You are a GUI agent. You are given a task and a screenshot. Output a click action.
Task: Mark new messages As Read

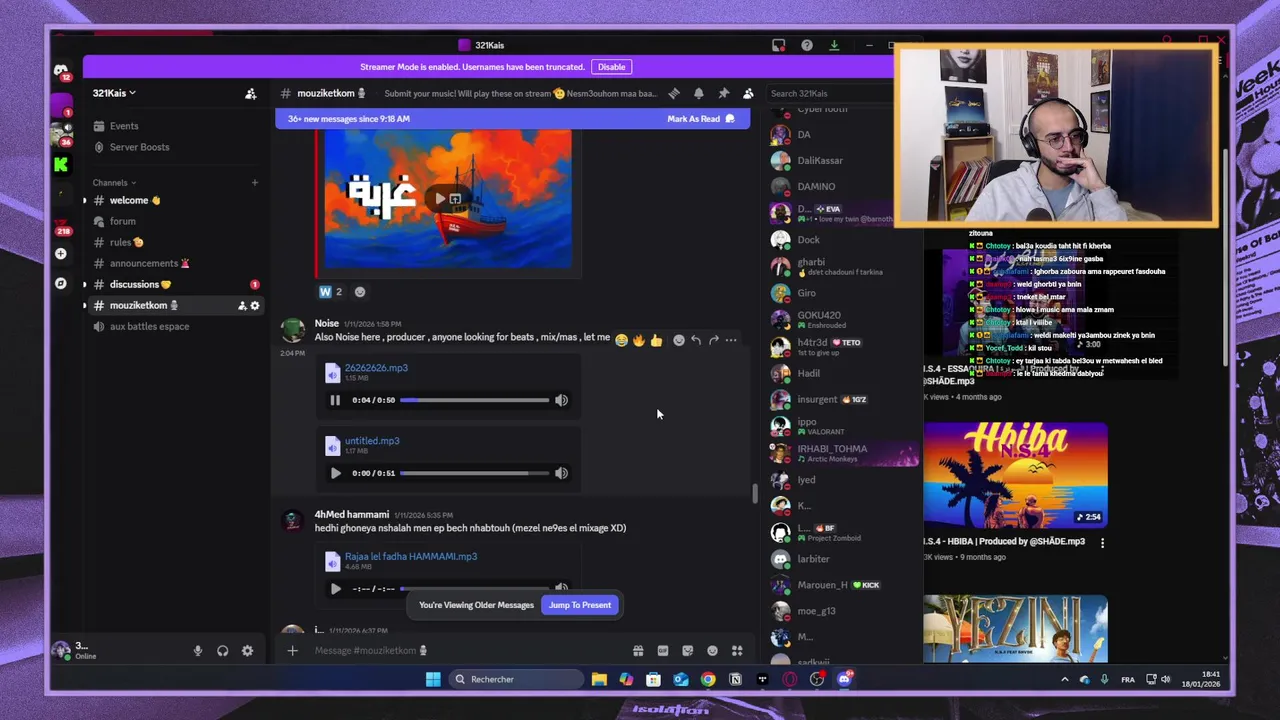point(700,119)
